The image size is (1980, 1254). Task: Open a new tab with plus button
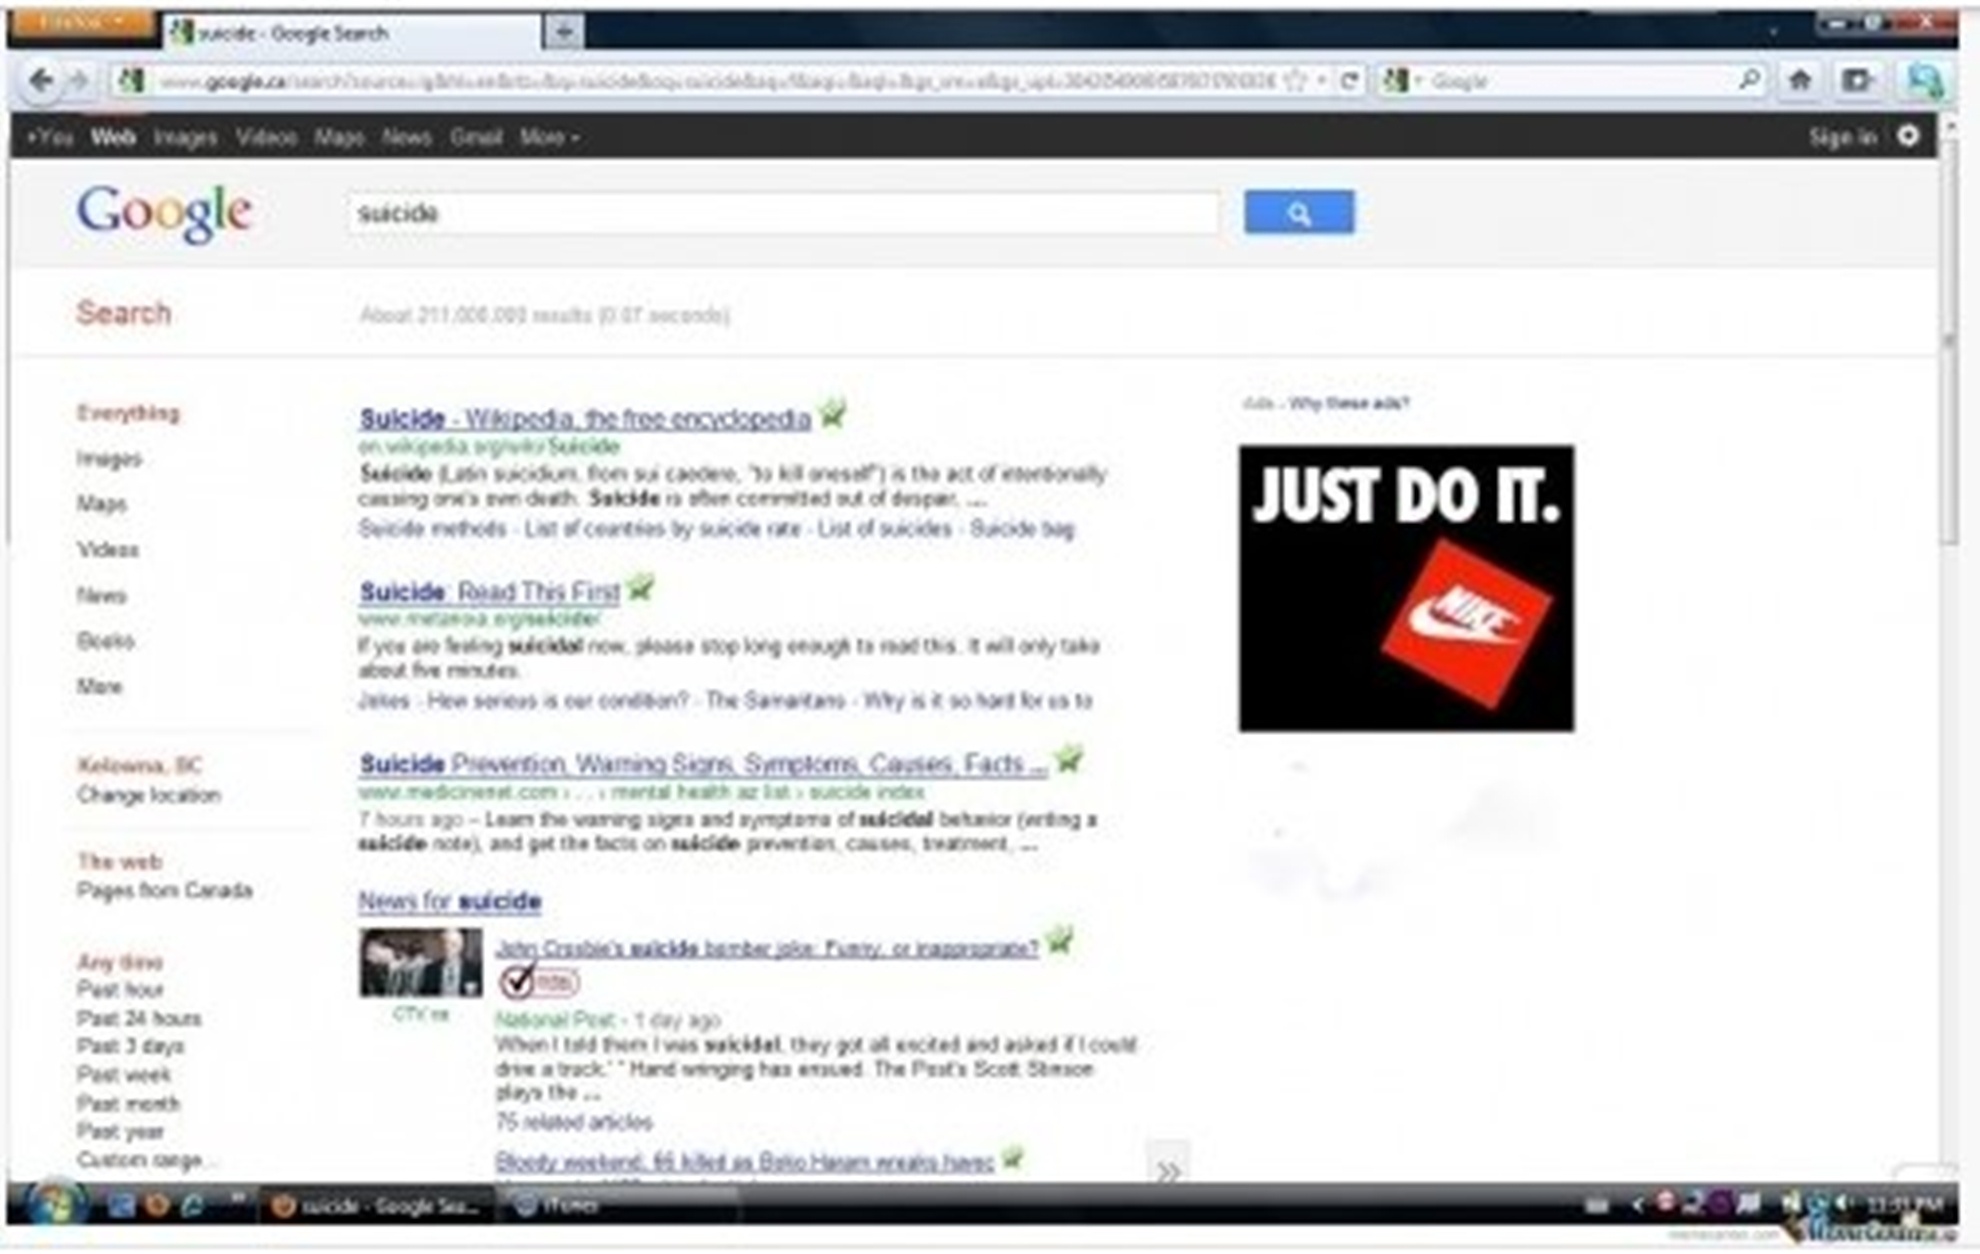point(564,32)
